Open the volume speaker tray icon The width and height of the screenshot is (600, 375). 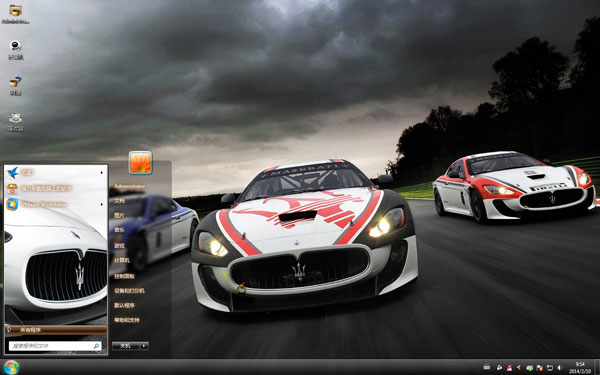[x=559, y=367]
